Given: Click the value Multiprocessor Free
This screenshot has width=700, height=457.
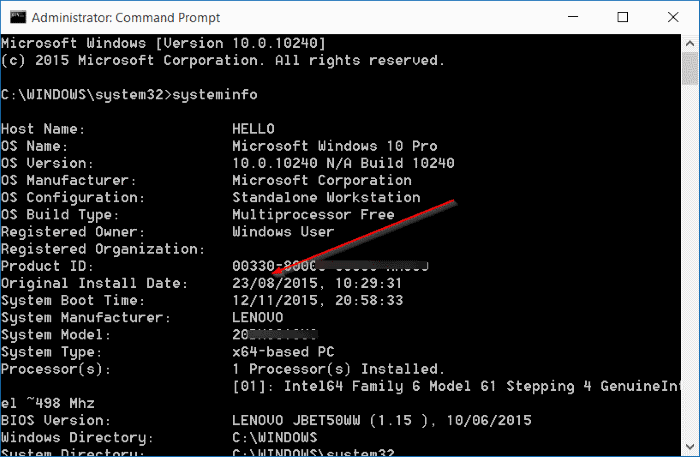Looking at the screenshot, I should 313,215.
